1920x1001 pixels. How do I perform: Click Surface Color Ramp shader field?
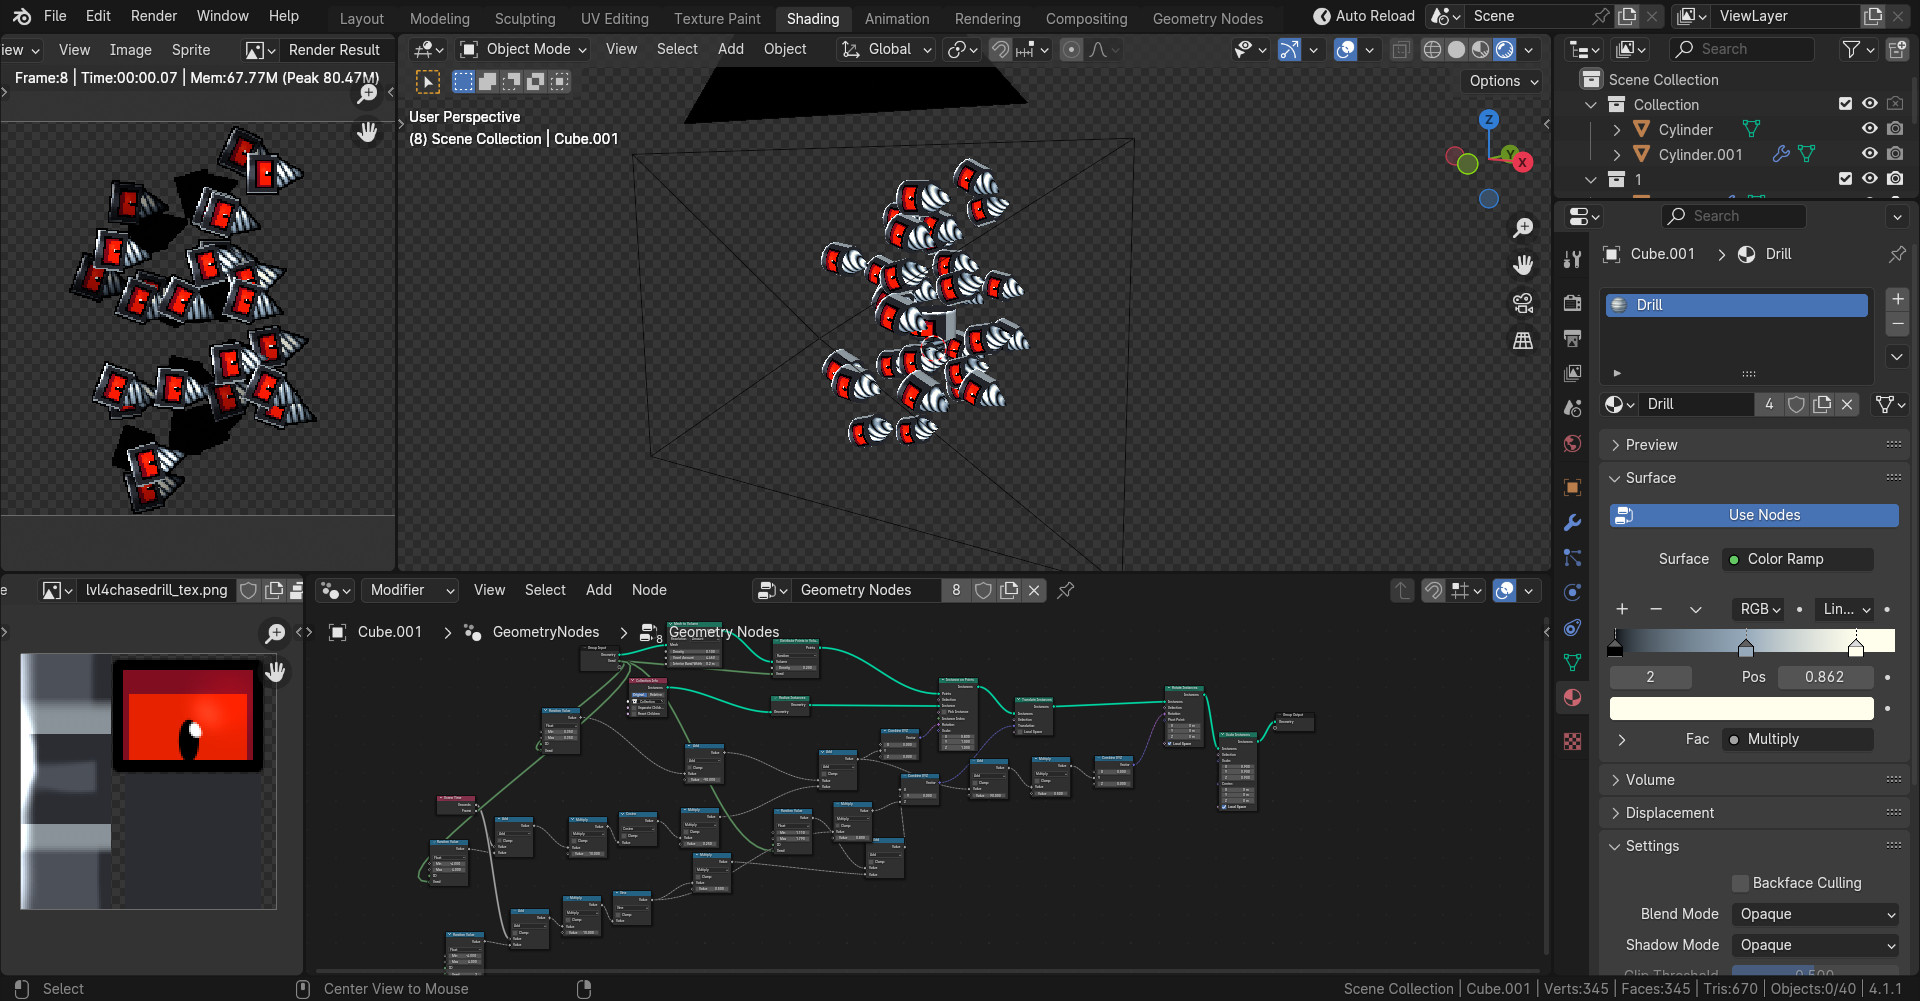tap(1799, 559)
